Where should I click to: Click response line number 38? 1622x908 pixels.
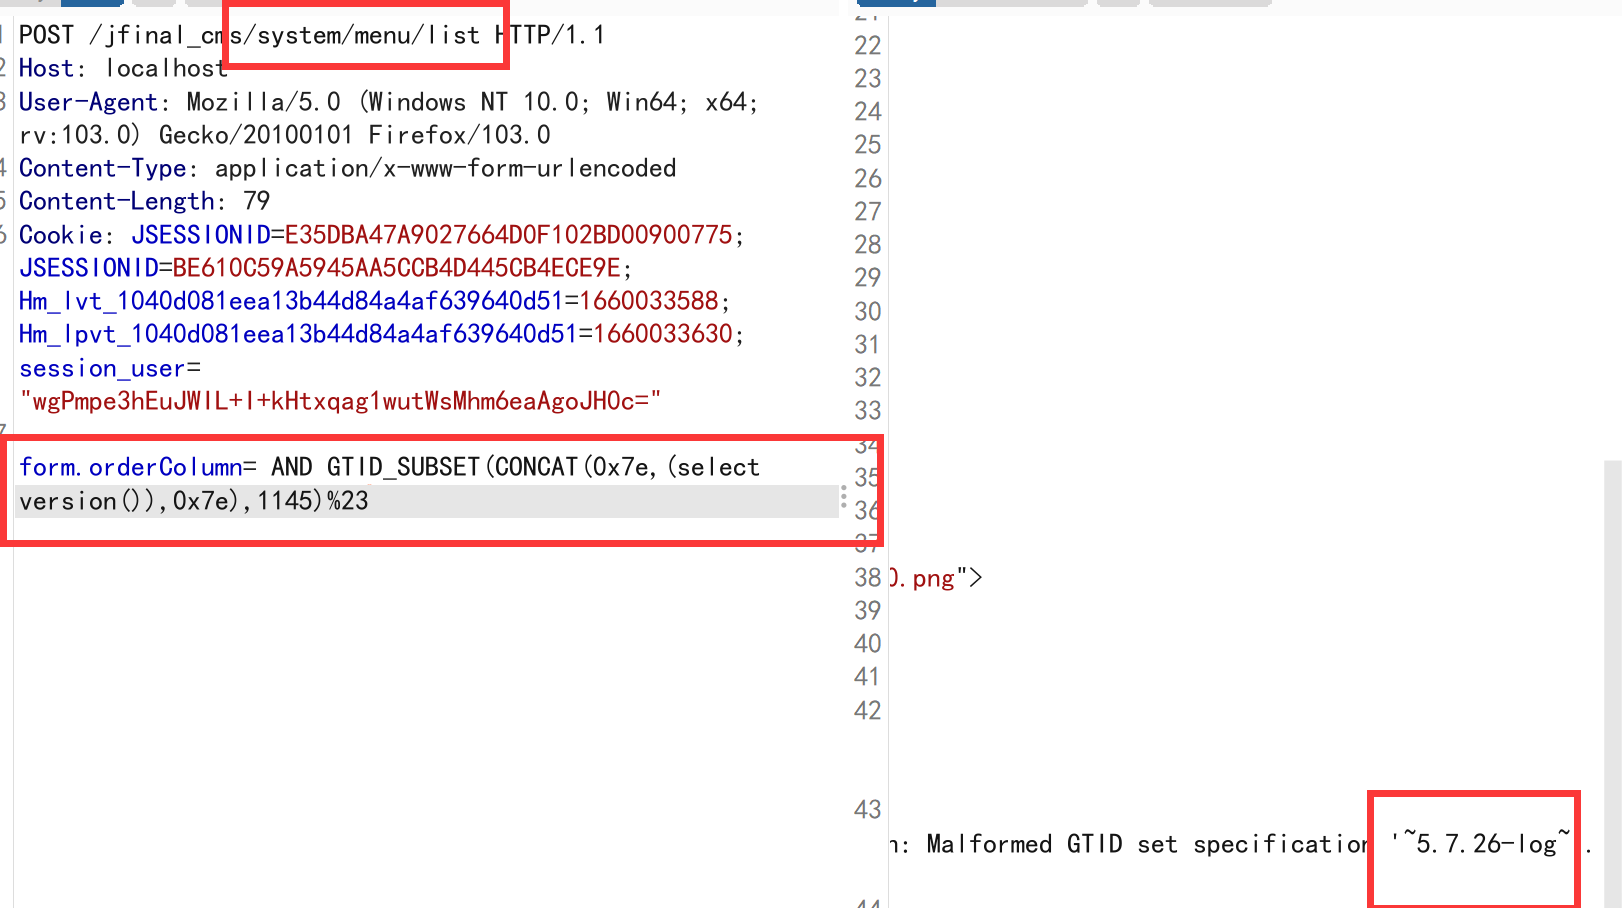[868, 577]
